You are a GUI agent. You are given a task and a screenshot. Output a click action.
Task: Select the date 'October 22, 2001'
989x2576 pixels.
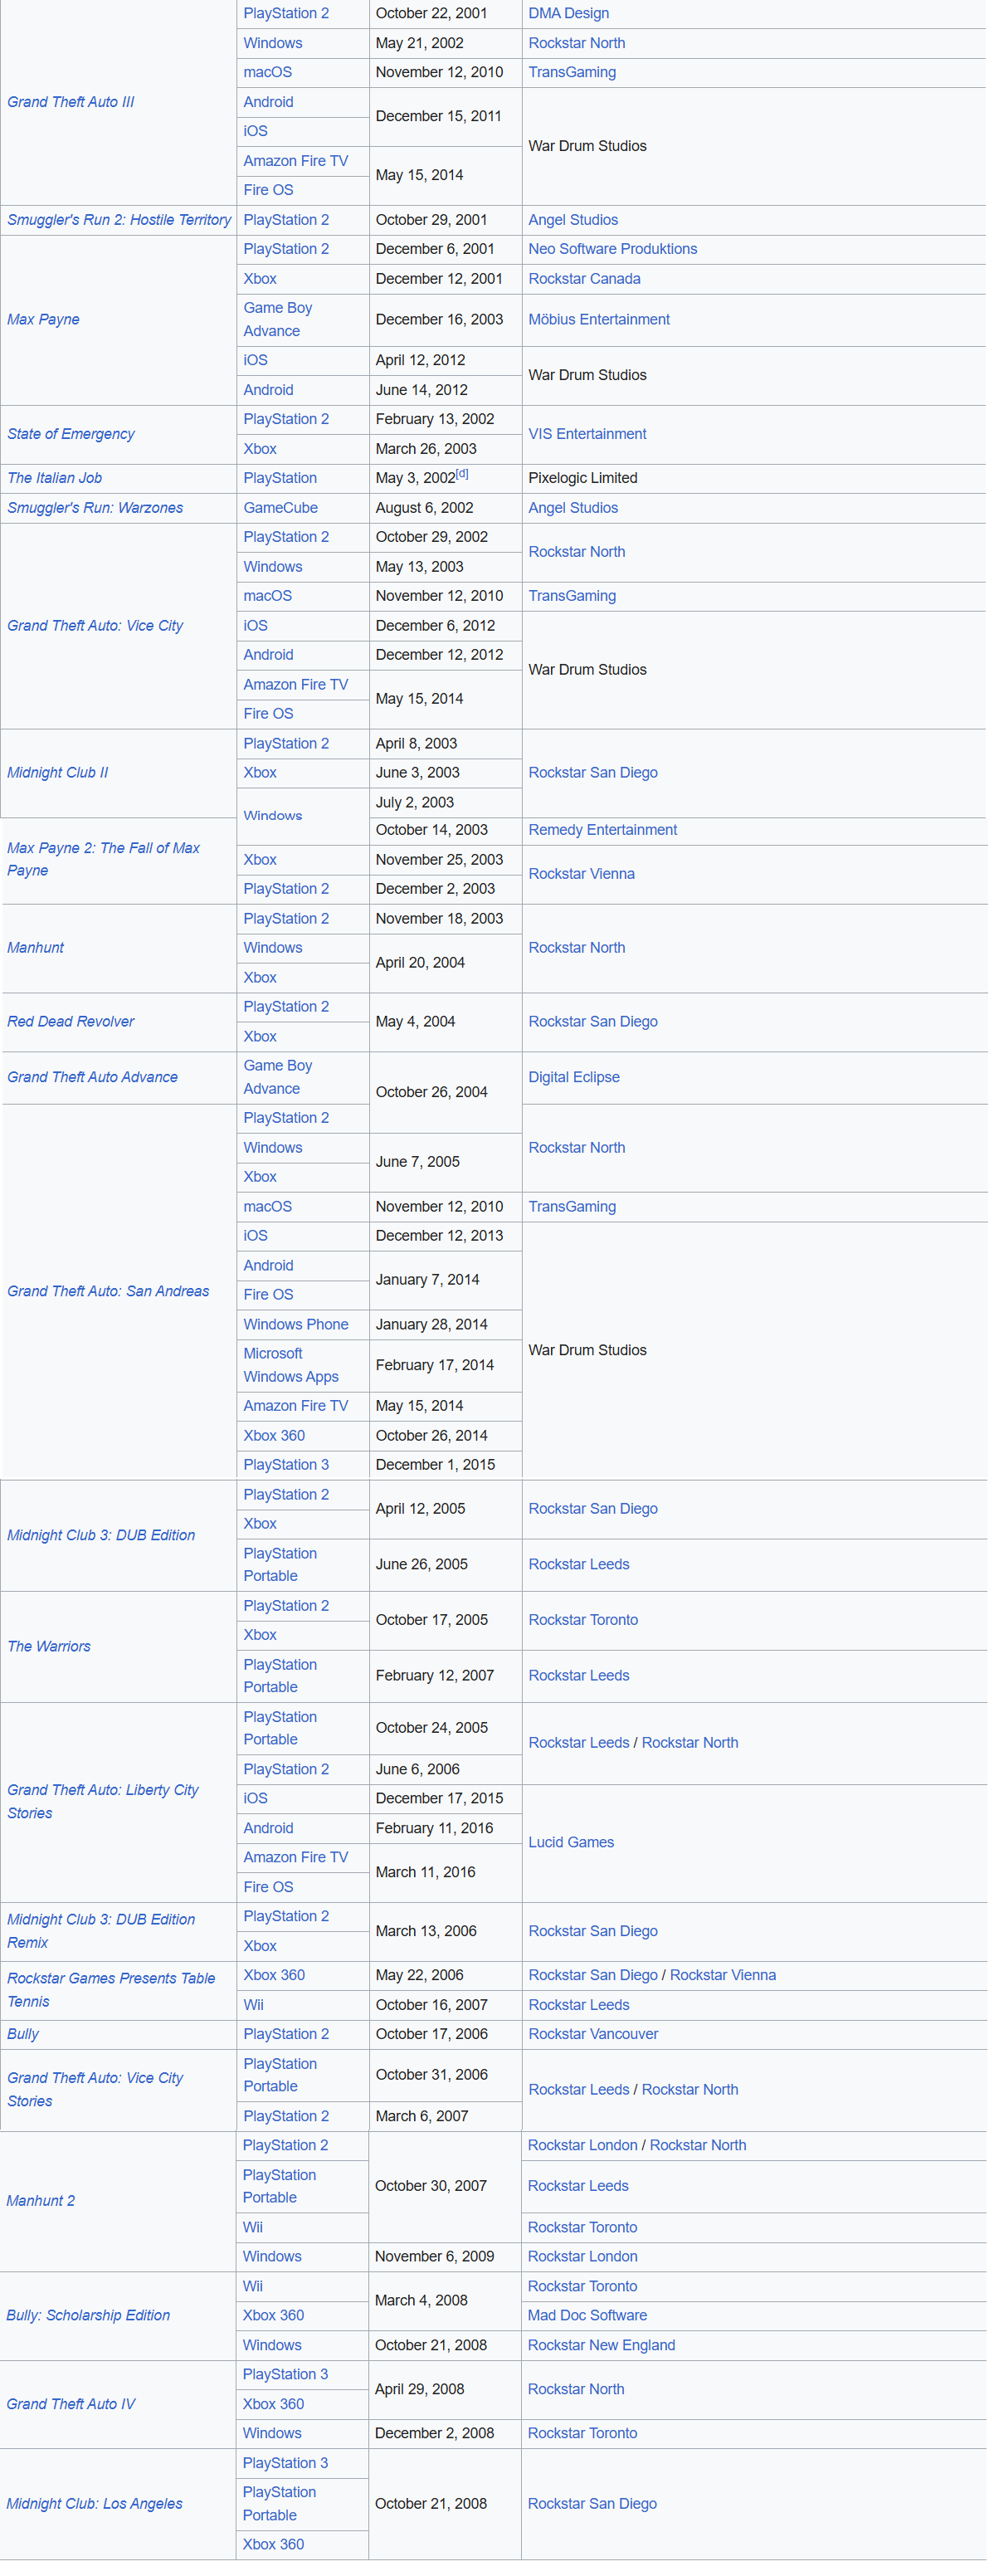(x=431, y=13)
